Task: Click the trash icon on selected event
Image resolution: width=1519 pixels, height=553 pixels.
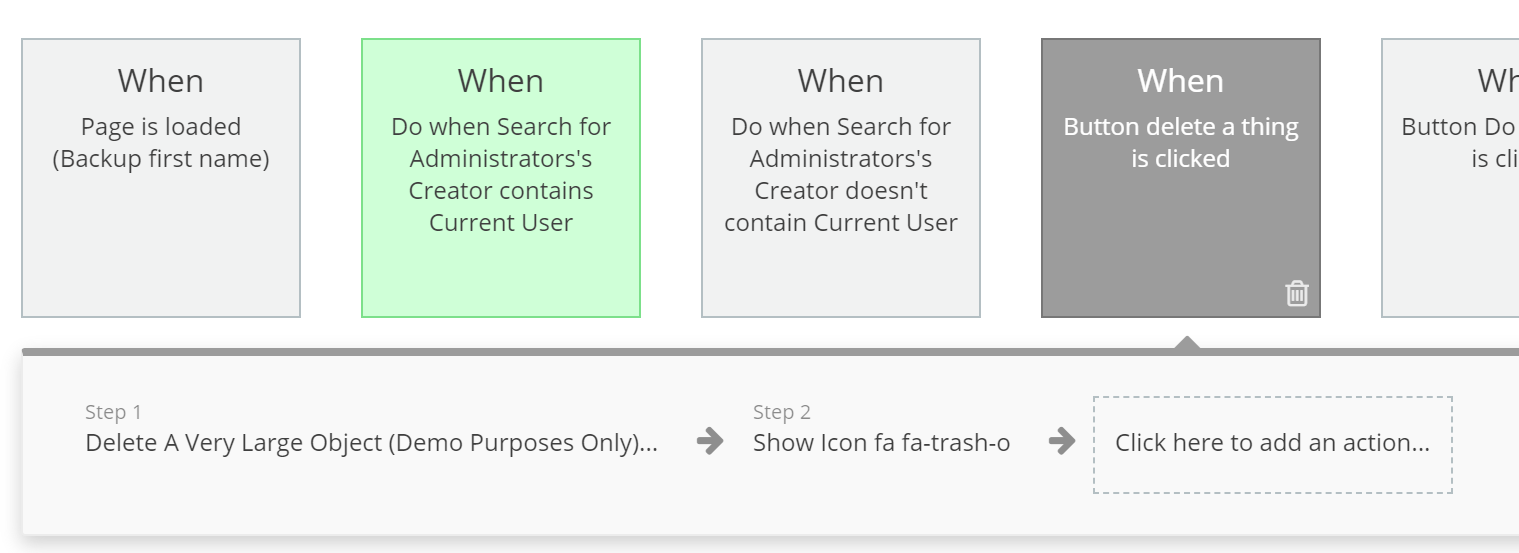Action: click(x=1297, y=293)
